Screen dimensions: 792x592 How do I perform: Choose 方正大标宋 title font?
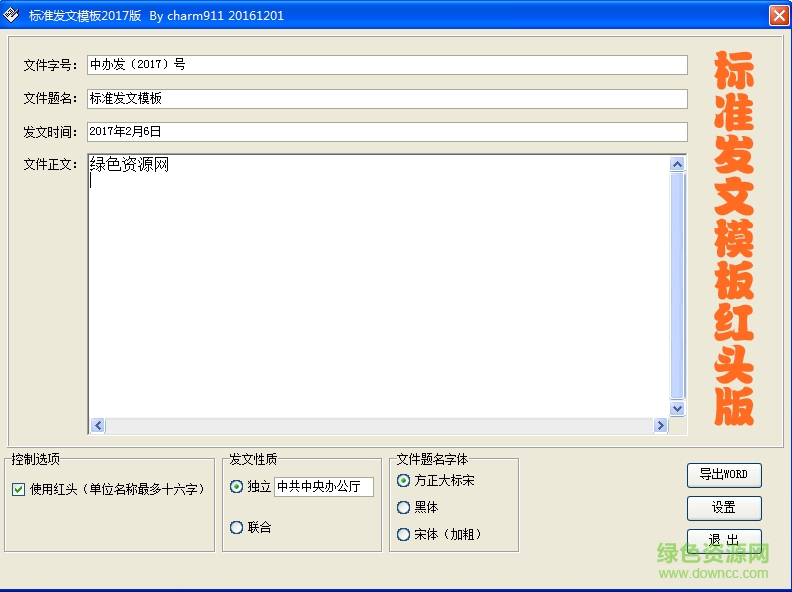click(403, 480)
